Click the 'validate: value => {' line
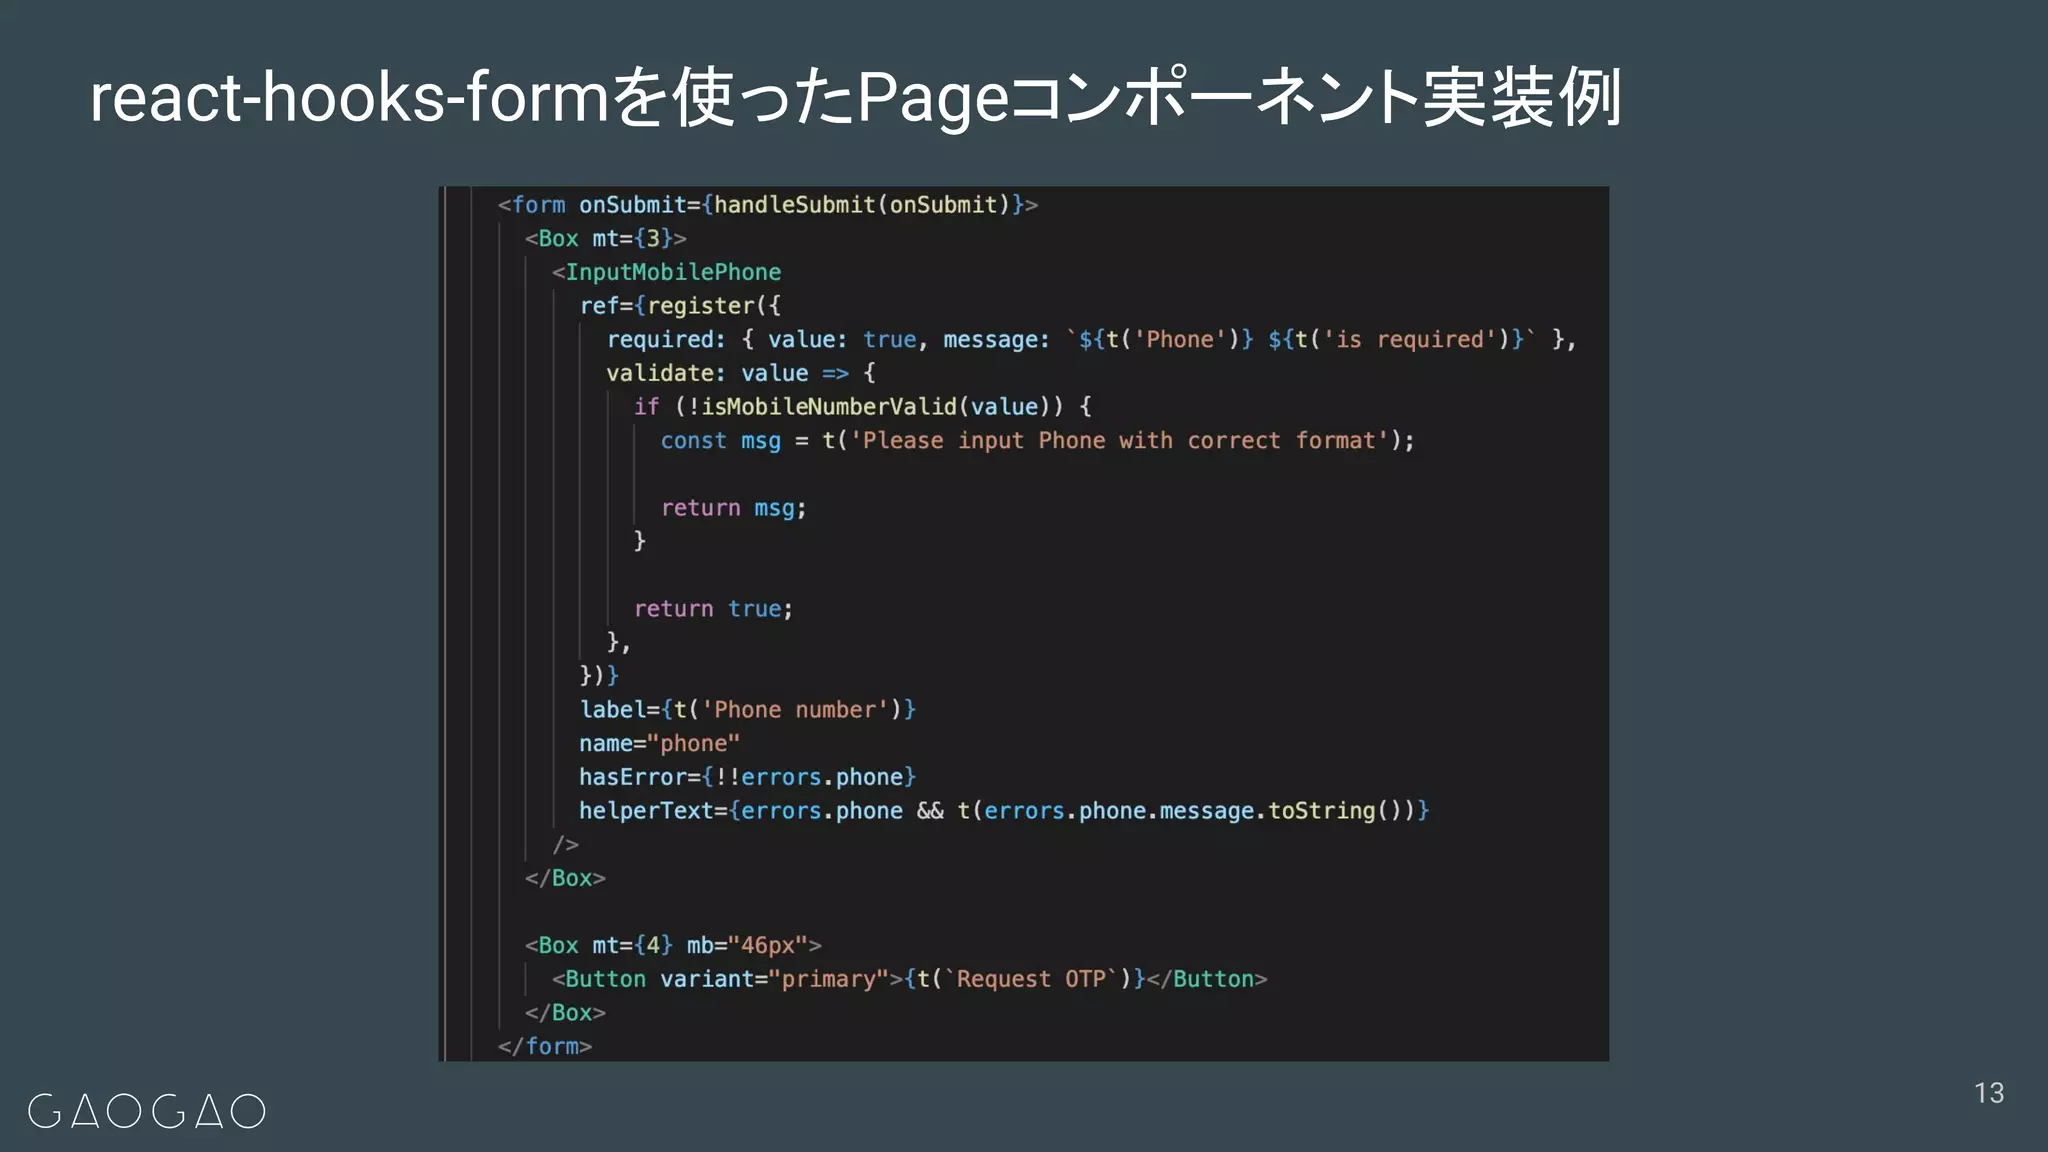Image resolution: width=2048 pixels, height=1152 pixels. point(741,373)
